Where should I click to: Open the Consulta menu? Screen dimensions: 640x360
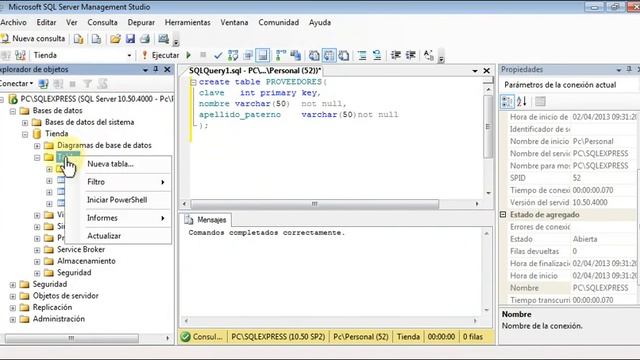pyautogui.click(x=102, y=22)
